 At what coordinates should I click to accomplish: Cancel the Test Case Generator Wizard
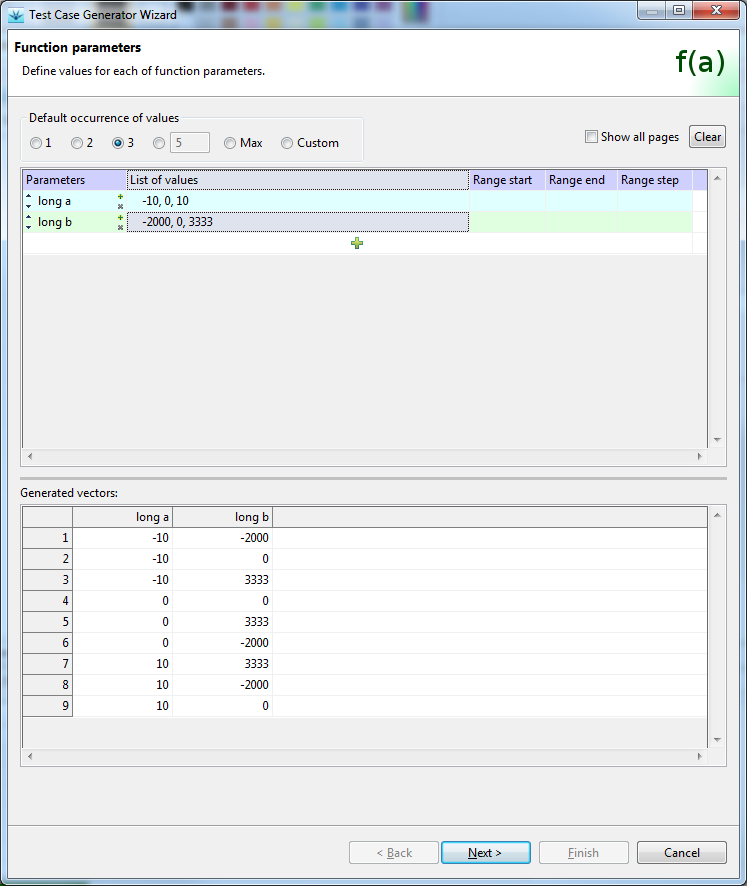pos(682,853)
